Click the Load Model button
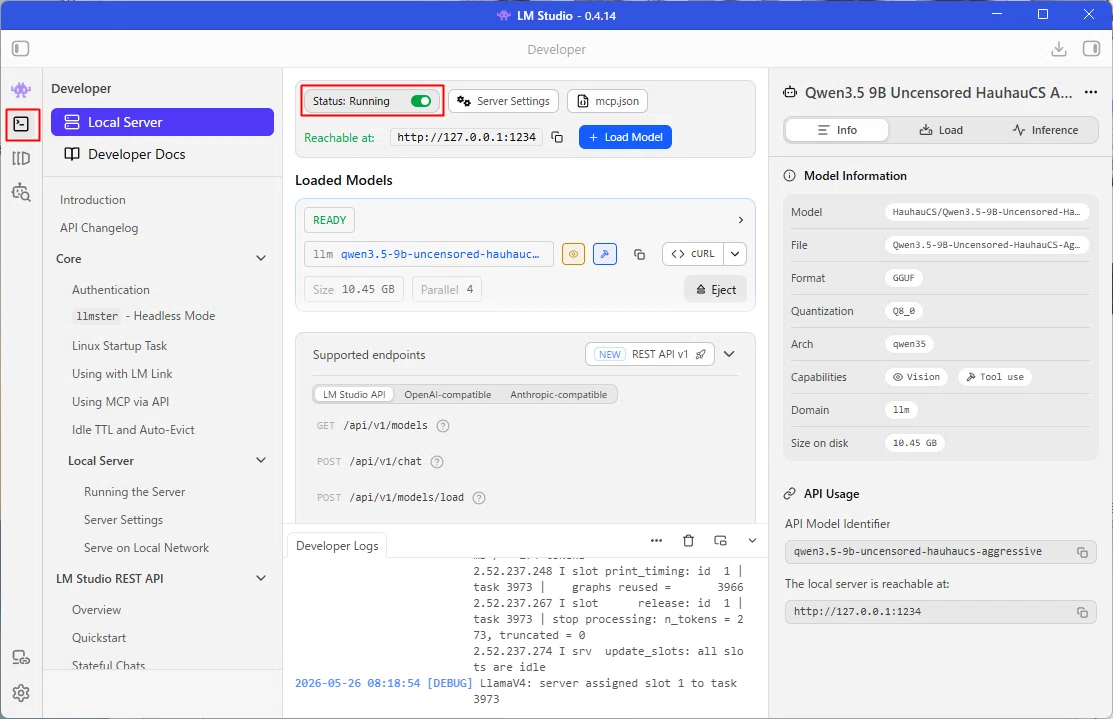1113x719 pixels. point(625,137)
